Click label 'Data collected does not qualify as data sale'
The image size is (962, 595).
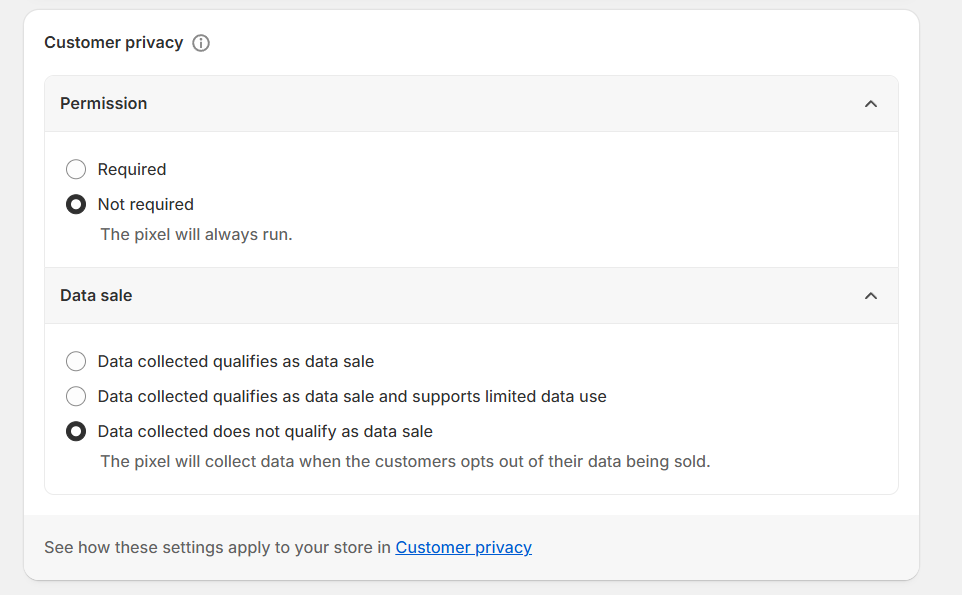(x=265, y=432)
